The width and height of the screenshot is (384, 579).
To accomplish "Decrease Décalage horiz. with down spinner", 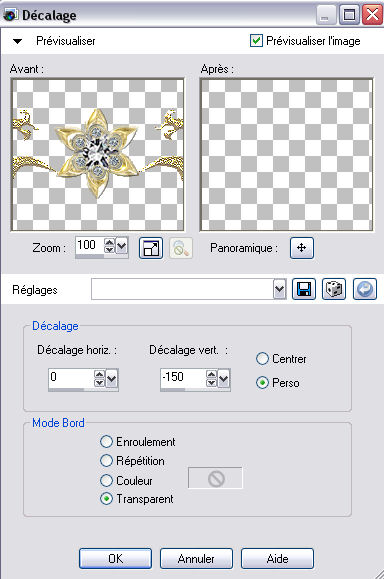I will pos(100,382).
